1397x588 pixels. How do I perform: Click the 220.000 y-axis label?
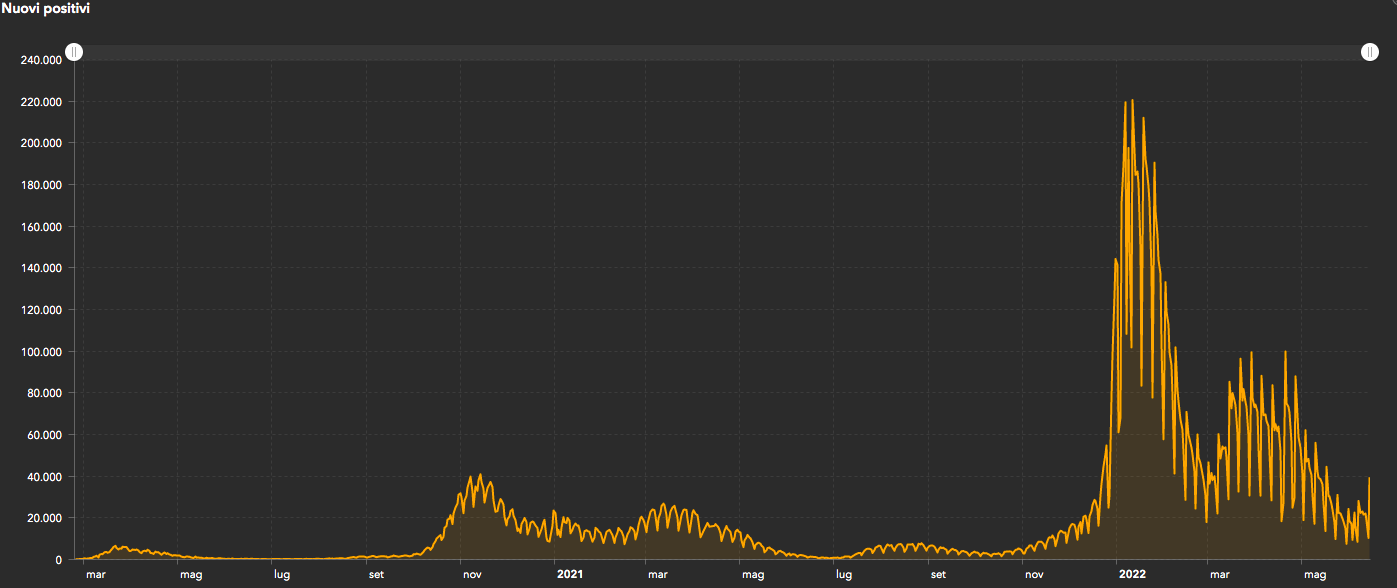pos(41,102)
